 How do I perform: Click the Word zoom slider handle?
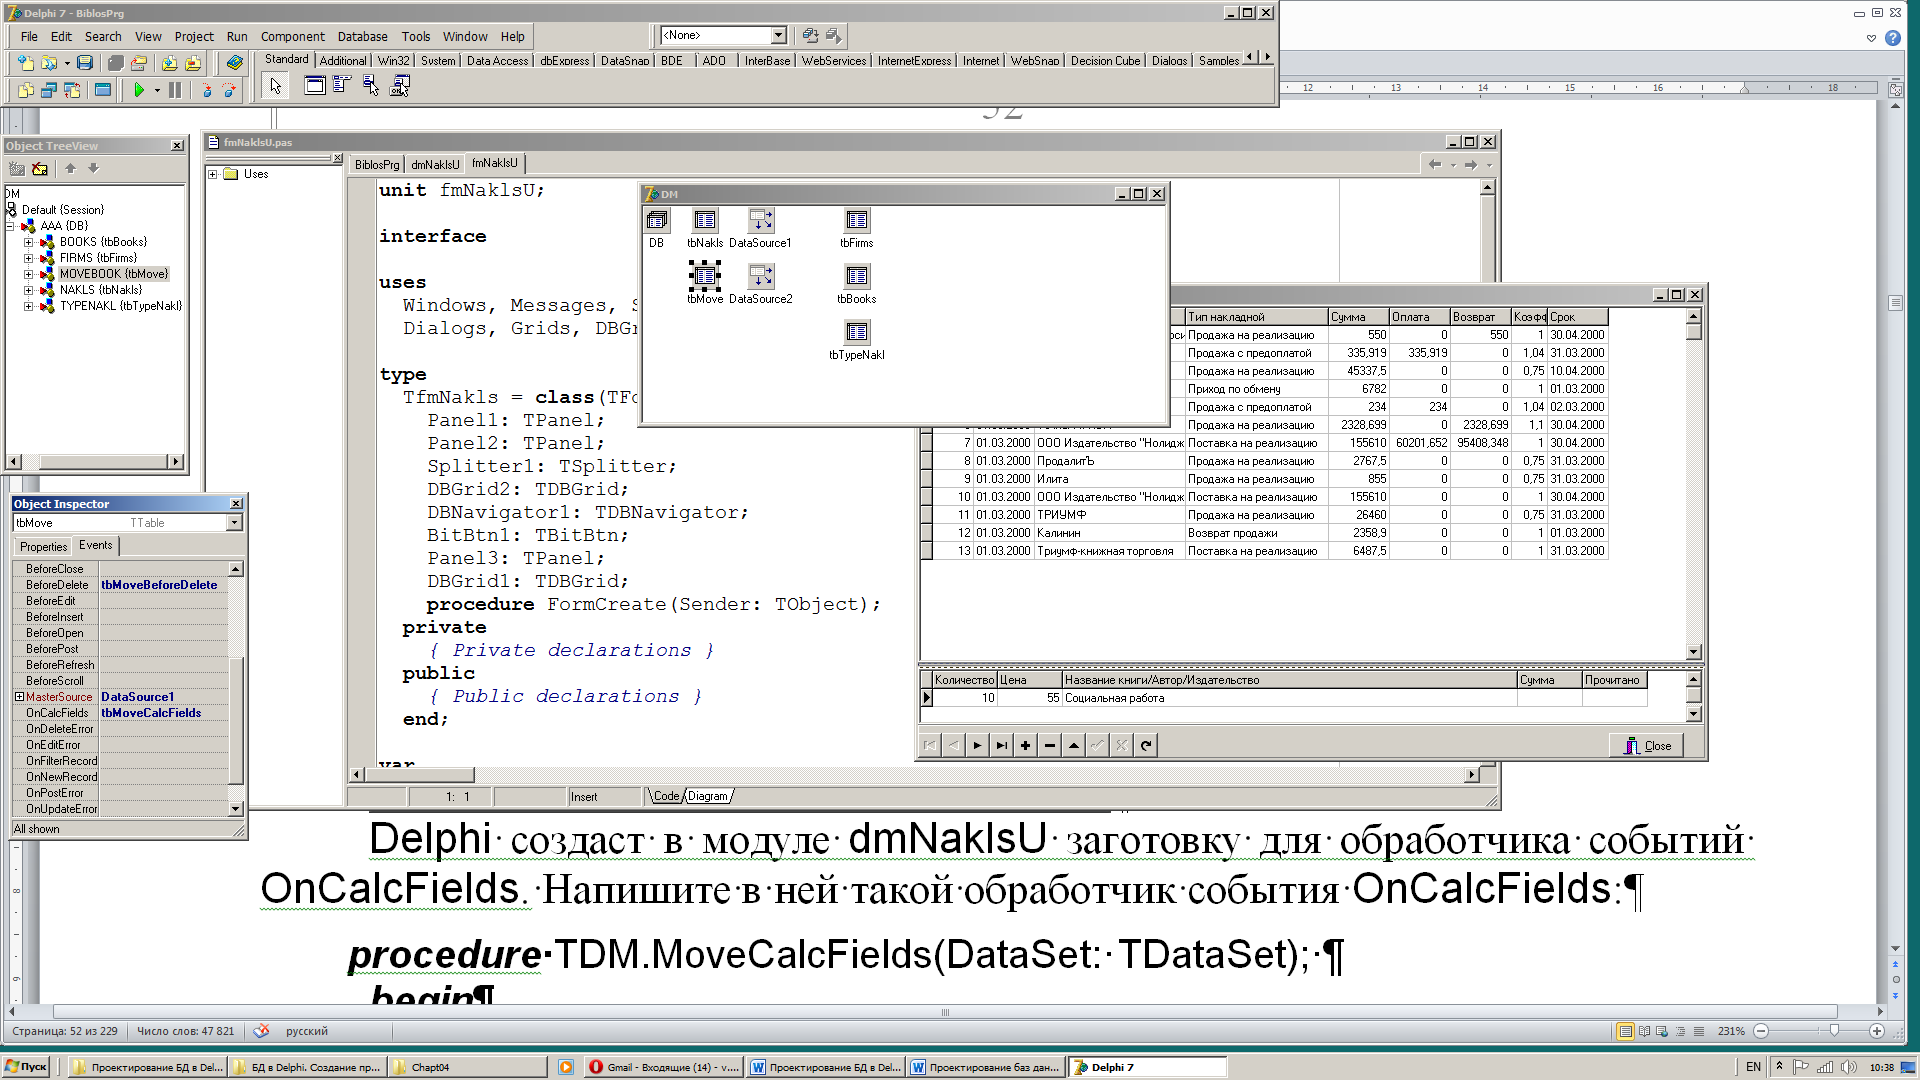click(1834, 1031)
